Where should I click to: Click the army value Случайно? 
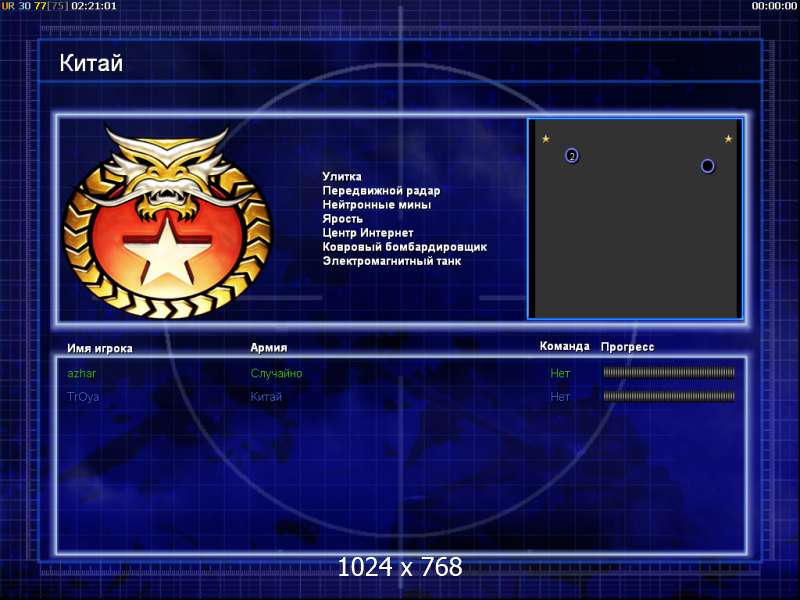[276, 373]
